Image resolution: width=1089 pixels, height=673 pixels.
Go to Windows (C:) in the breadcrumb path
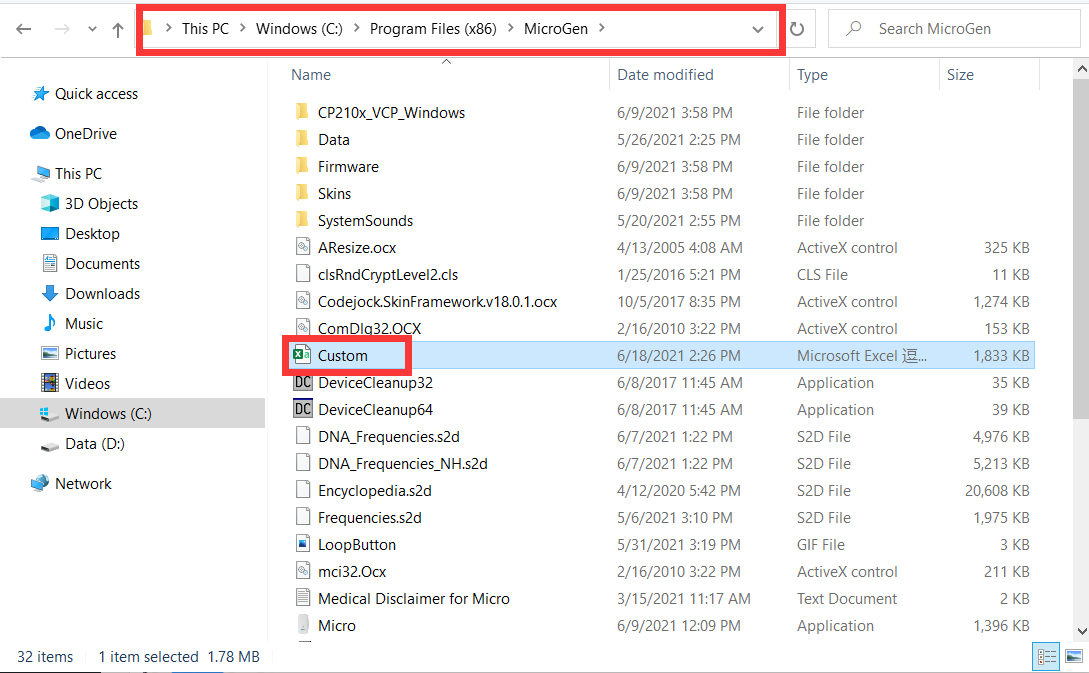pos(299,28)
